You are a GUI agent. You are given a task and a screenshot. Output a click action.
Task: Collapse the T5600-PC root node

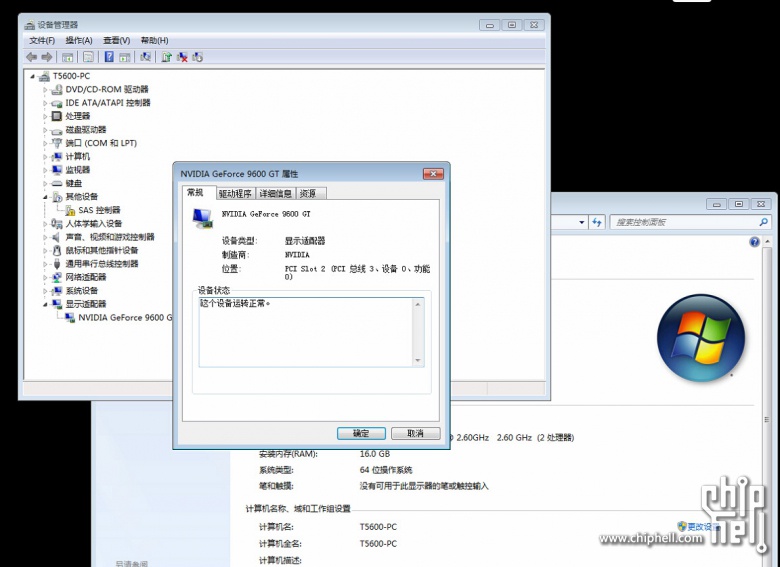point(32,76)
